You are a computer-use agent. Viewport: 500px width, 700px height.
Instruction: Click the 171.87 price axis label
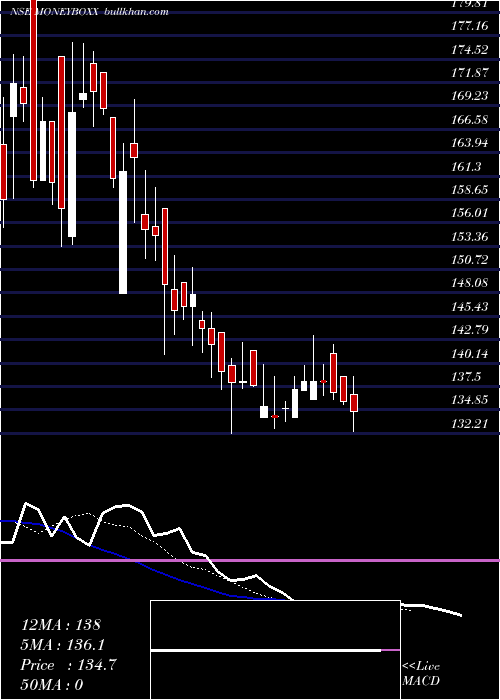tap(470, 73)
